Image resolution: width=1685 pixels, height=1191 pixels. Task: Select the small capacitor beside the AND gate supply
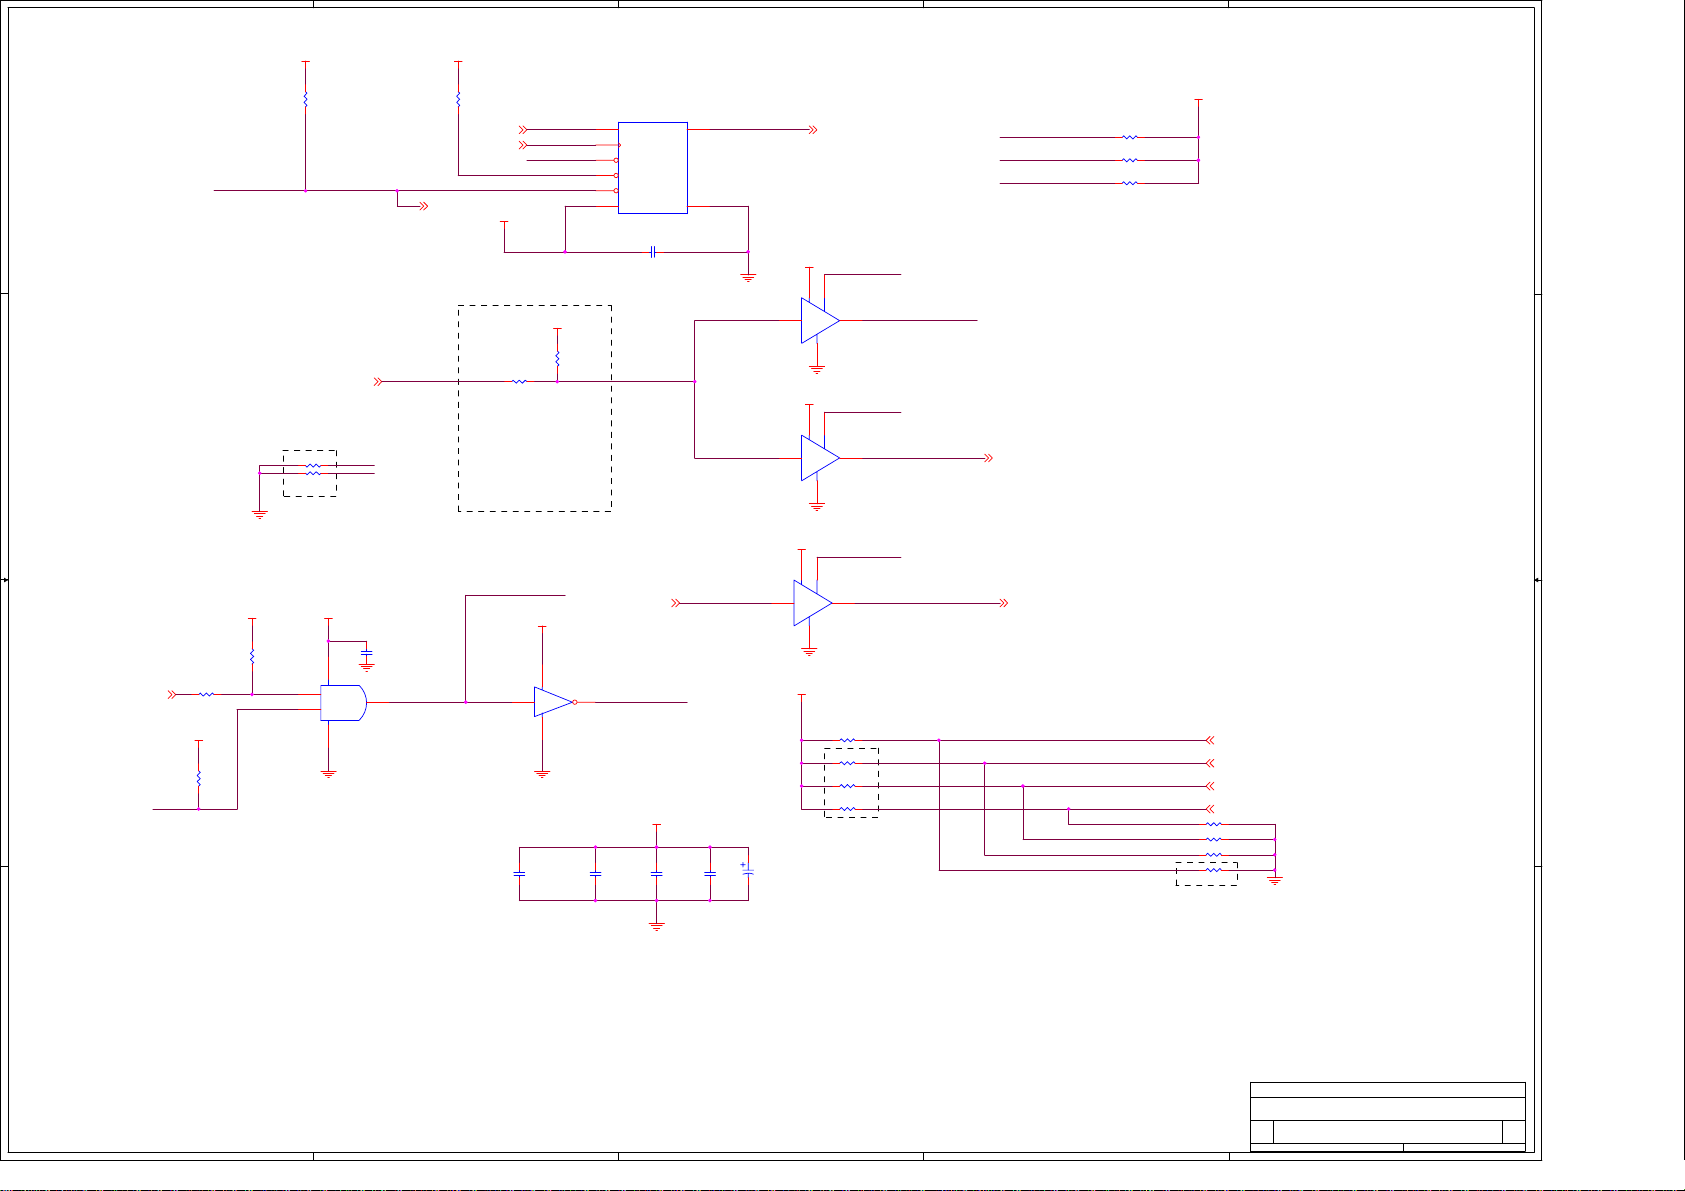click(x=367, y=652)
